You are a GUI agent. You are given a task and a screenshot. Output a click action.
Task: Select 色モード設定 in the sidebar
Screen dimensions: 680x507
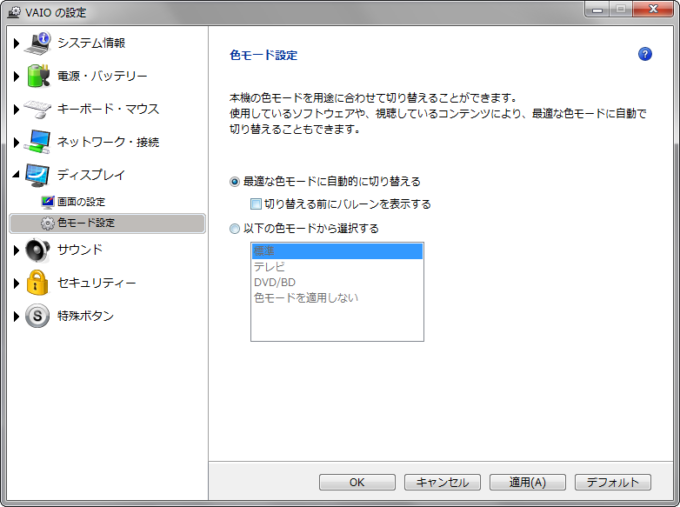click(85, 222)
